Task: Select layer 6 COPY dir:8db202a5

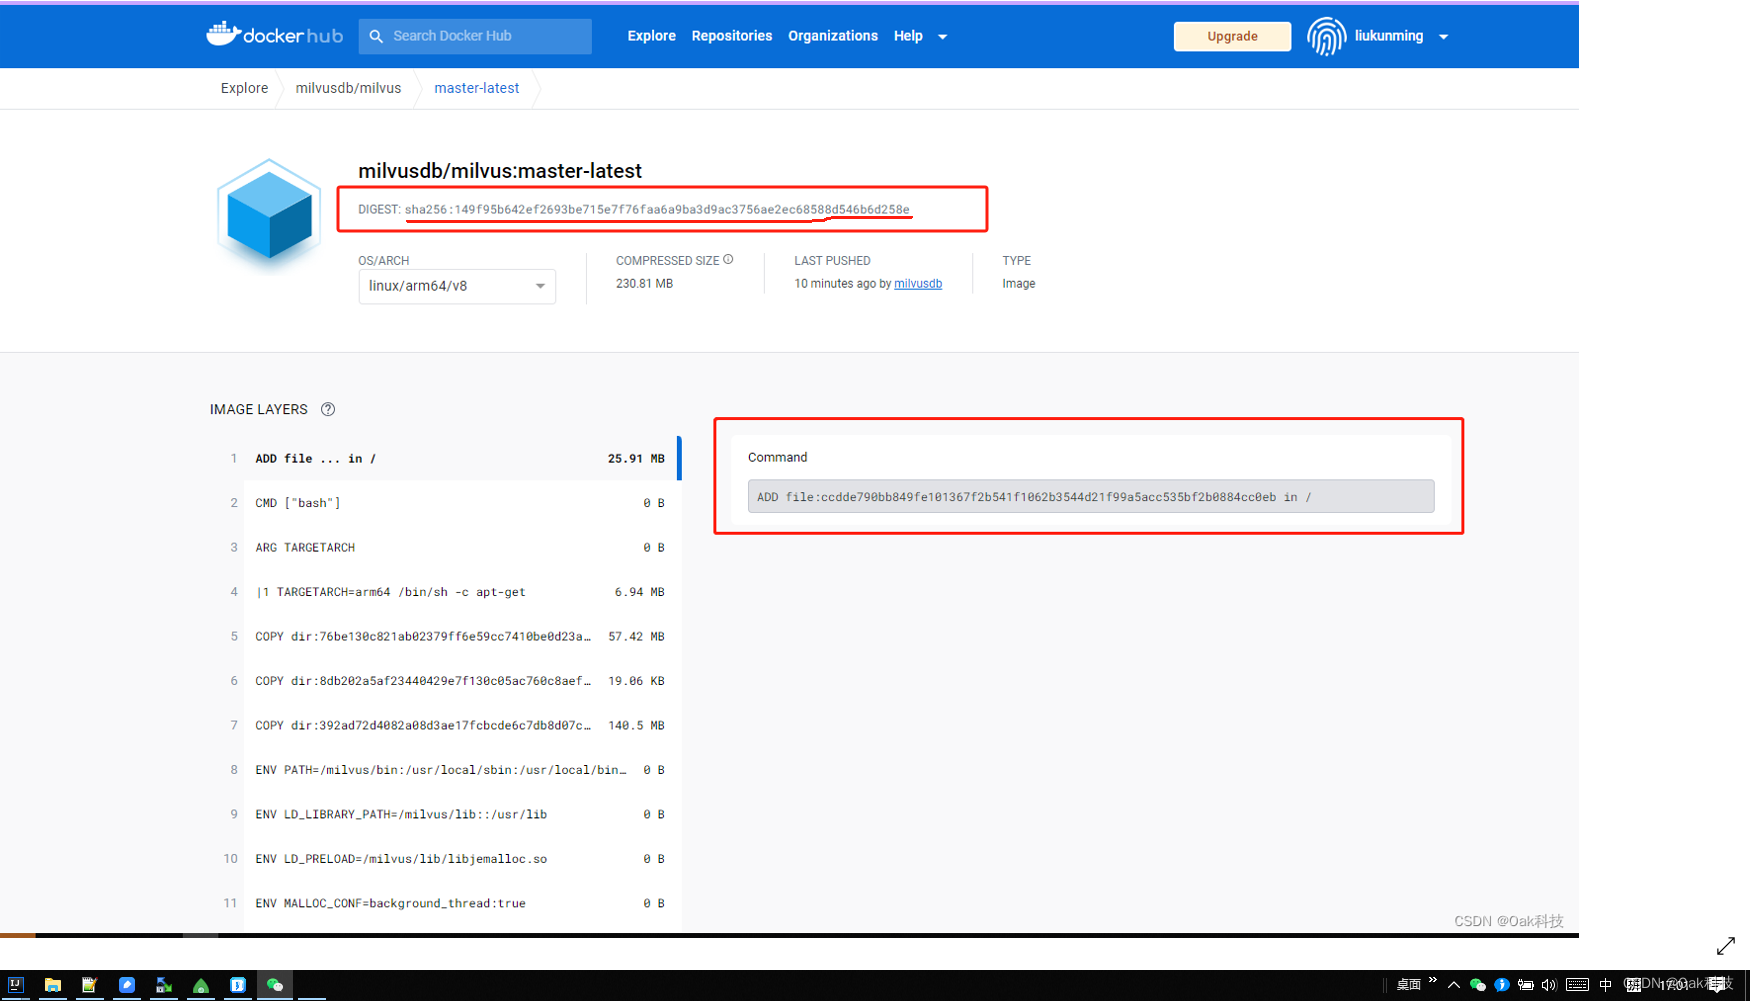Action: coord(445,681)
